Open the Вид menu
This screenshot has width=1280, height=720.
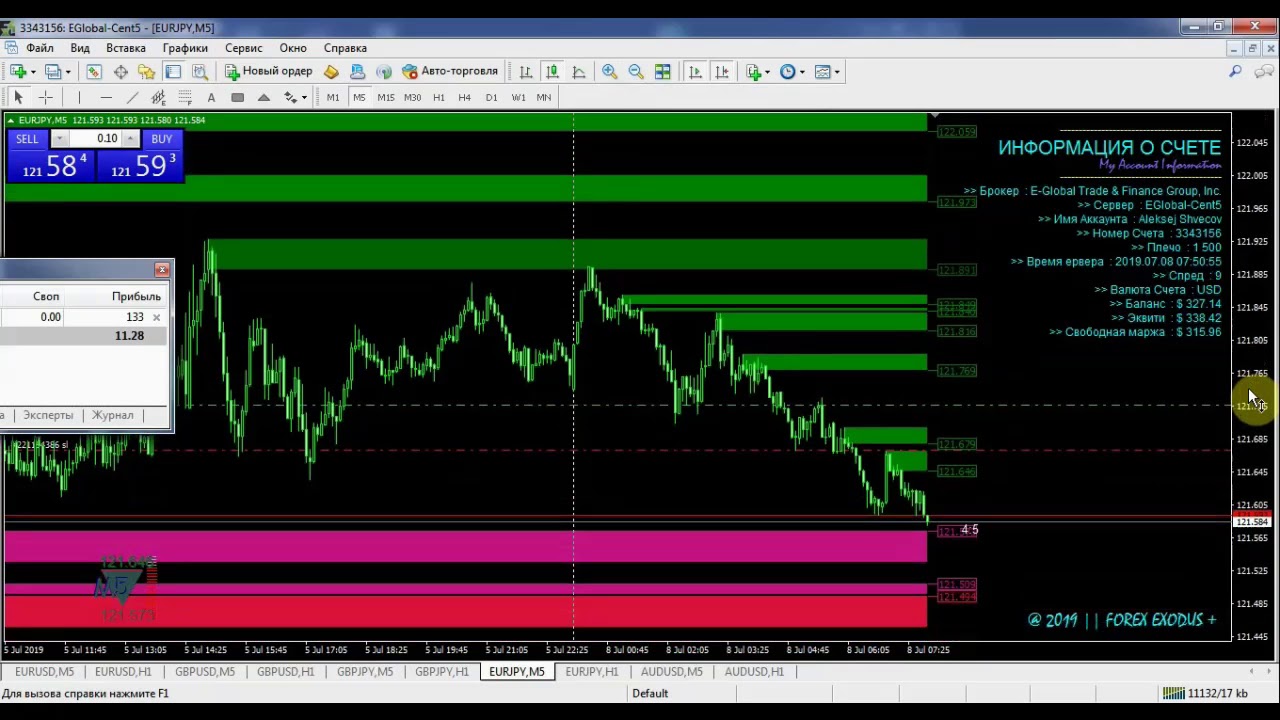(x=80, y=48)
